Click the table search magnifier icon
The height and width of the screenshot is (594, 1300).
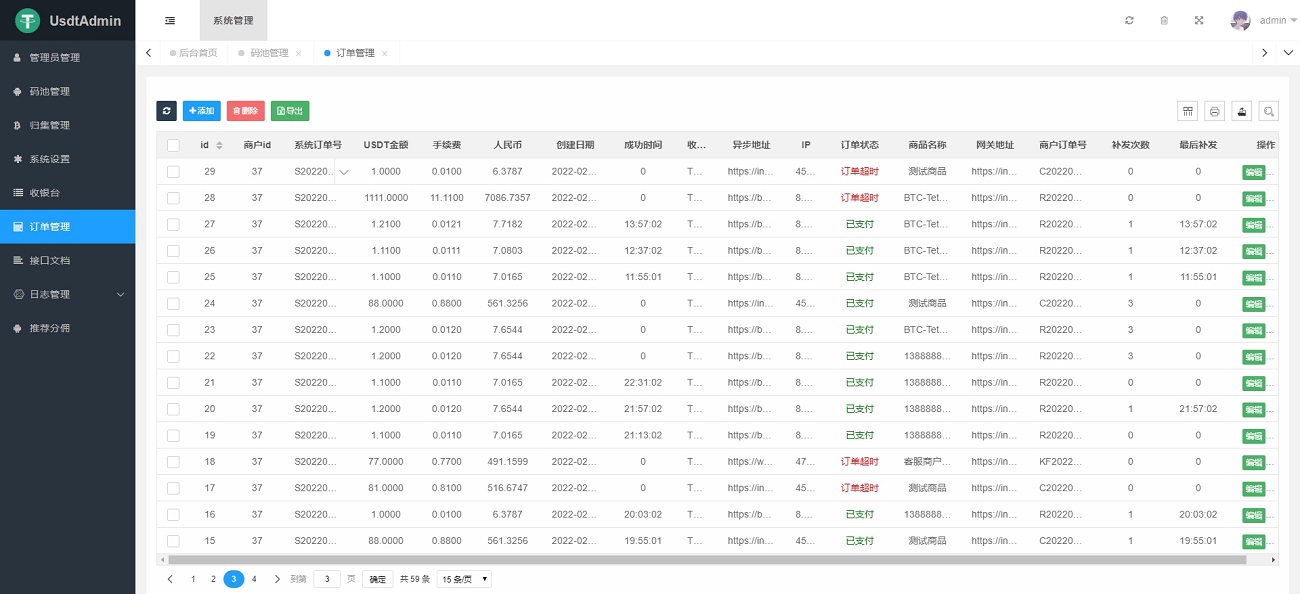pyautogui.click(x=1268, y=111)
